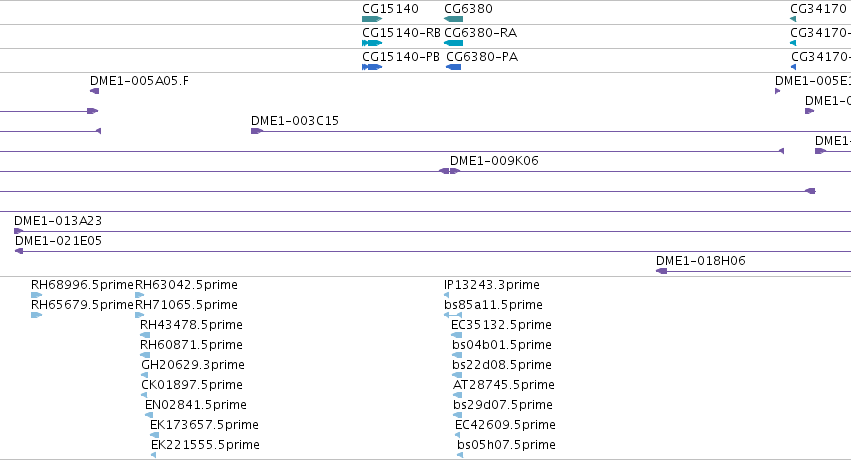Select the CG6380 gene arrow

[x=453, y=19]
